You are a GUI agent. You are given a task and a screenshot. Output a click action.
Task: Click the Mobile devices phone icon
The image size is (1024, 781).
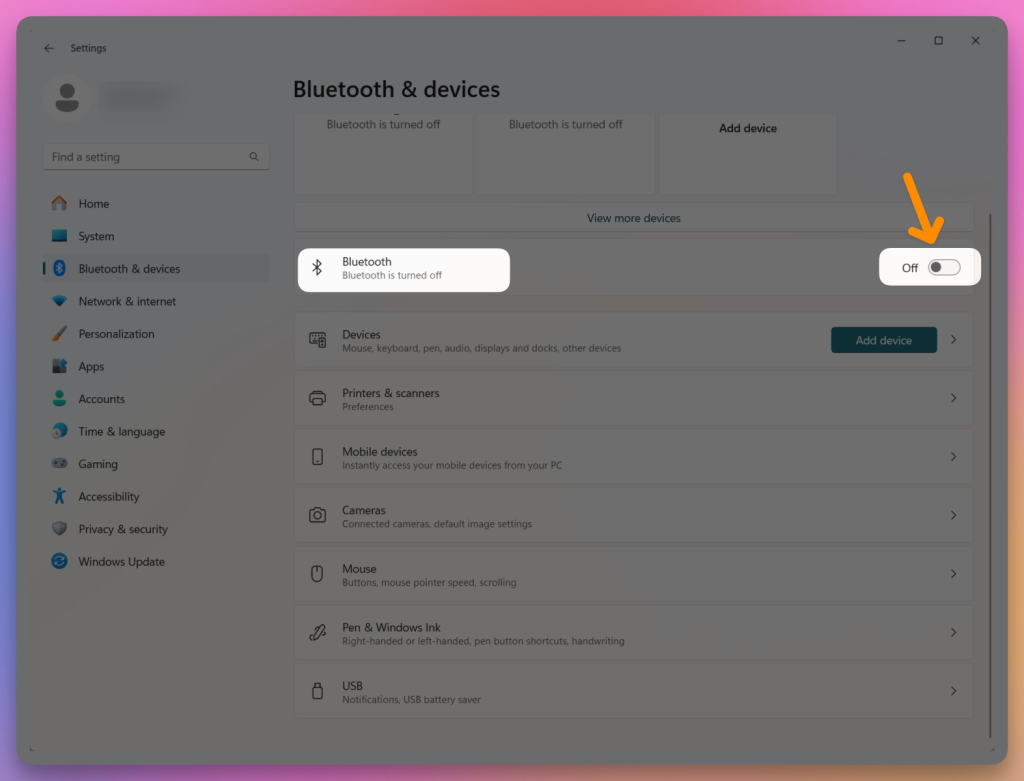(317, 457)
